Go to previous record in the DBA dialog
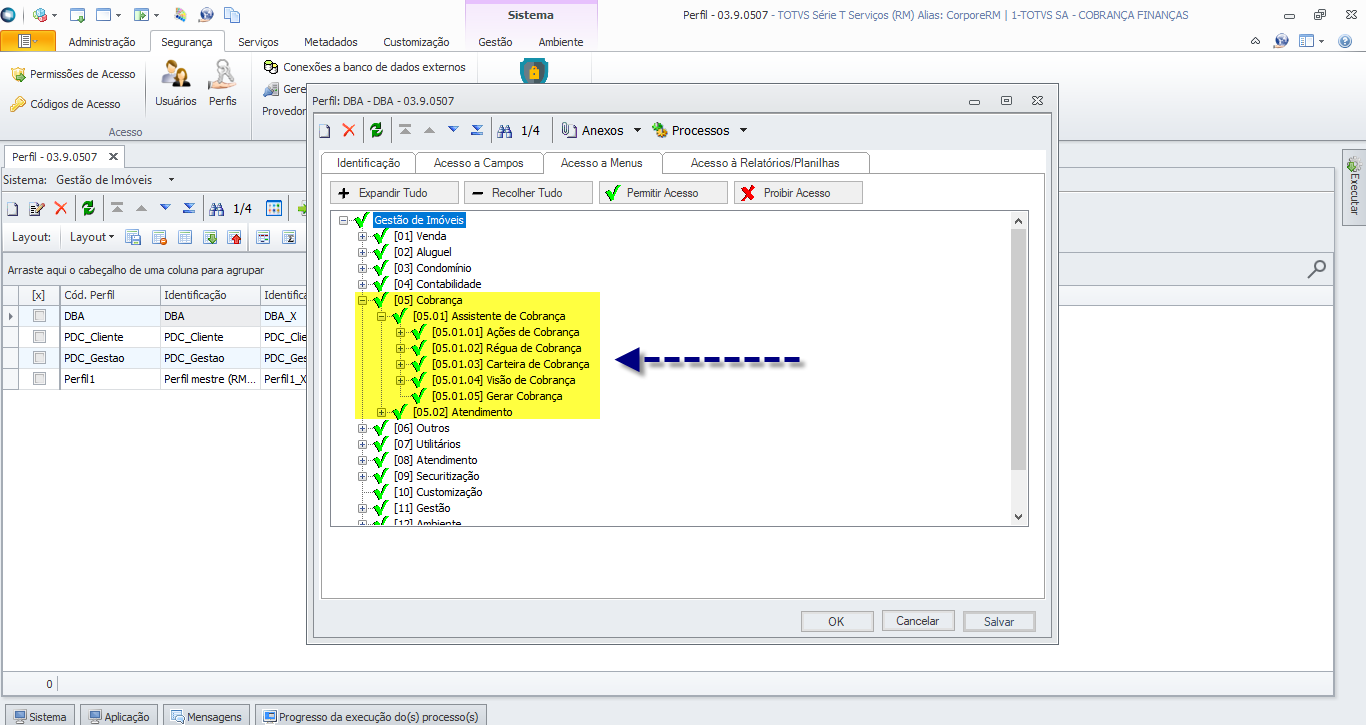This screenshot has width=1366, height=725. (429, 130)
